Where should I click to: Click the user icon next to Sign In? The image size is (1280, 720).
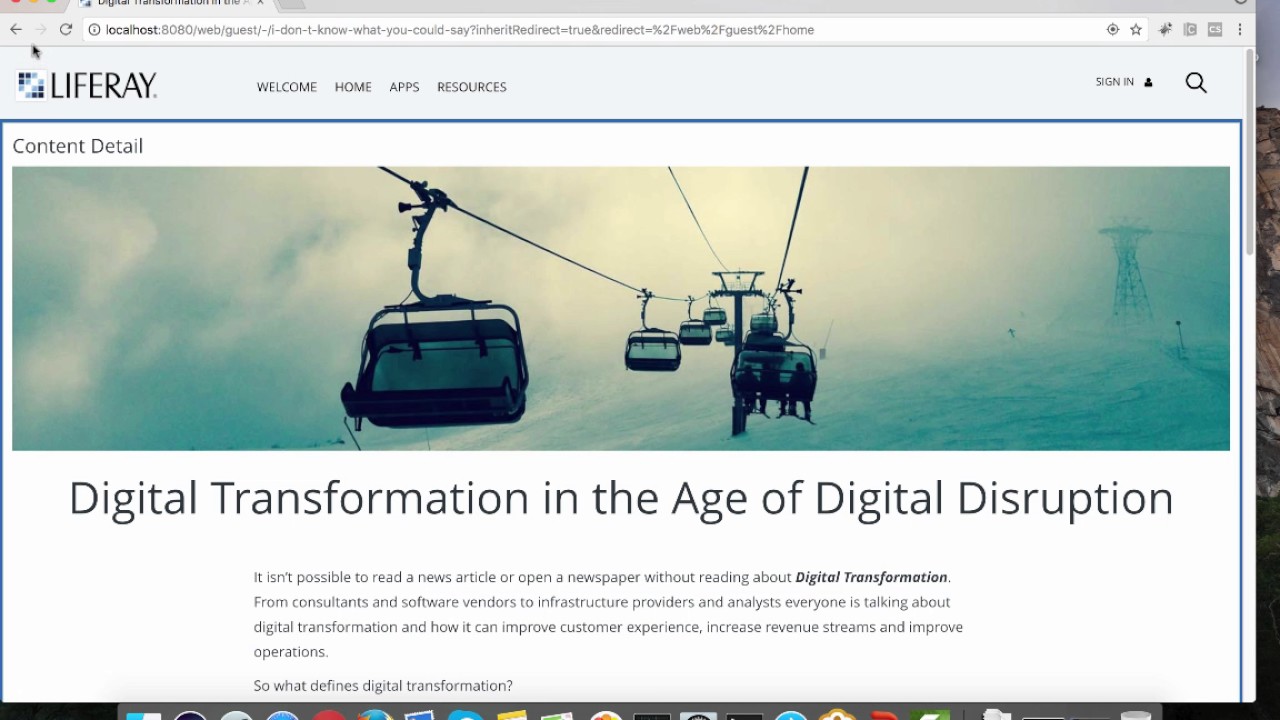pyautogui.click(x=1148, y=83)
